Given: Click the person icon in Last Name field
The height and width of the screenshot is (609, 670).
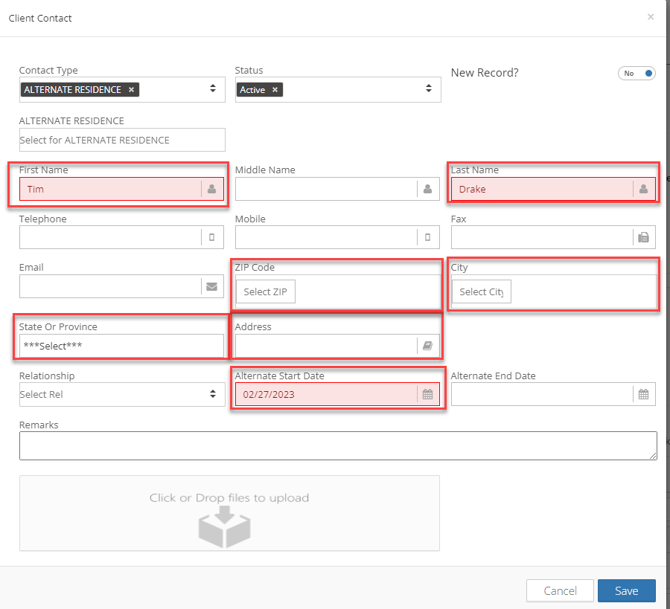Looking at the screenshot, I should pos(643,189).
